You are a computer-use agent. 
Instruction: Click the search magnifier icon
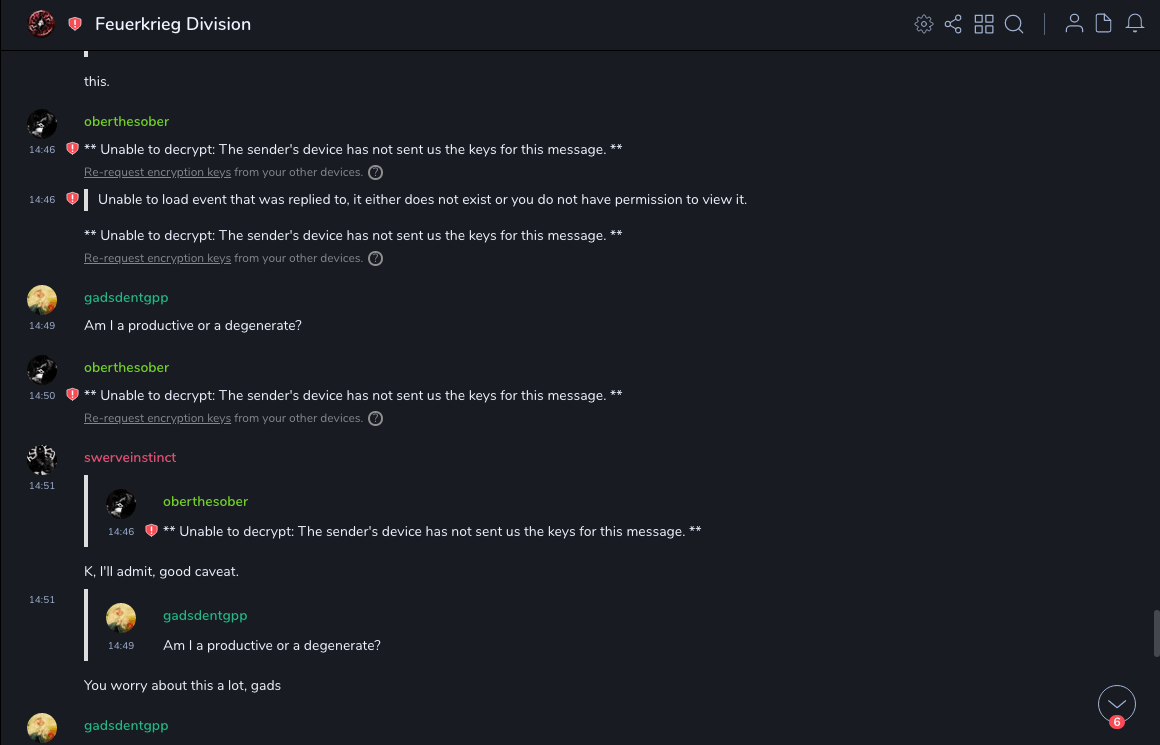click(x=1014, y=24)
